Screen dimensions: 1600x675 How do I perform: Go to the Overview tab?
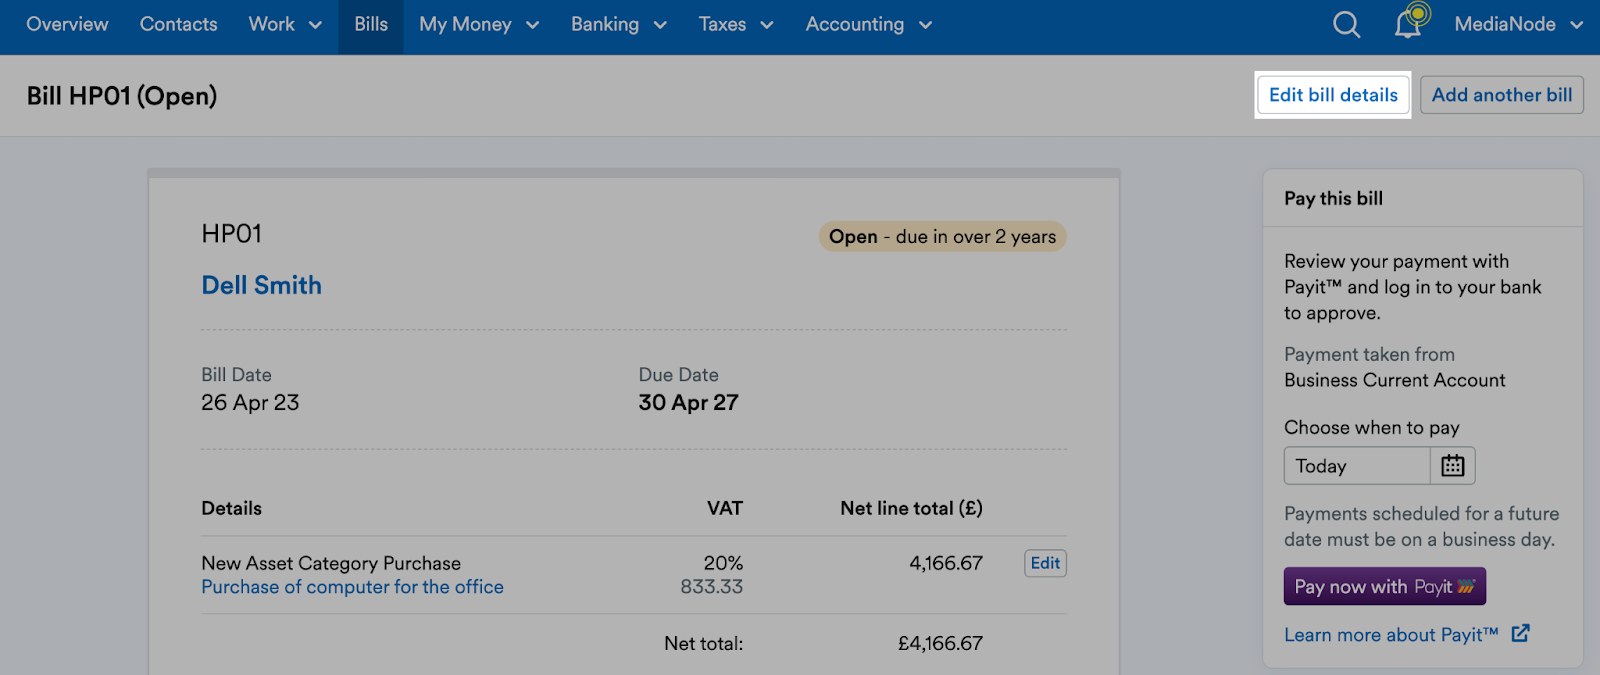pyautogui.click(x=67, y=24)
